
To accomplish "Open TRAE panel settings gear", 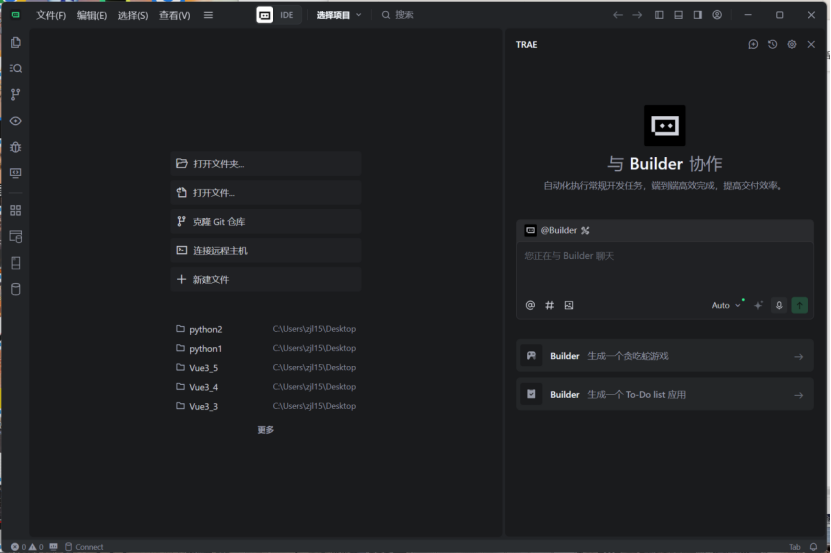I will pos(792,45).
